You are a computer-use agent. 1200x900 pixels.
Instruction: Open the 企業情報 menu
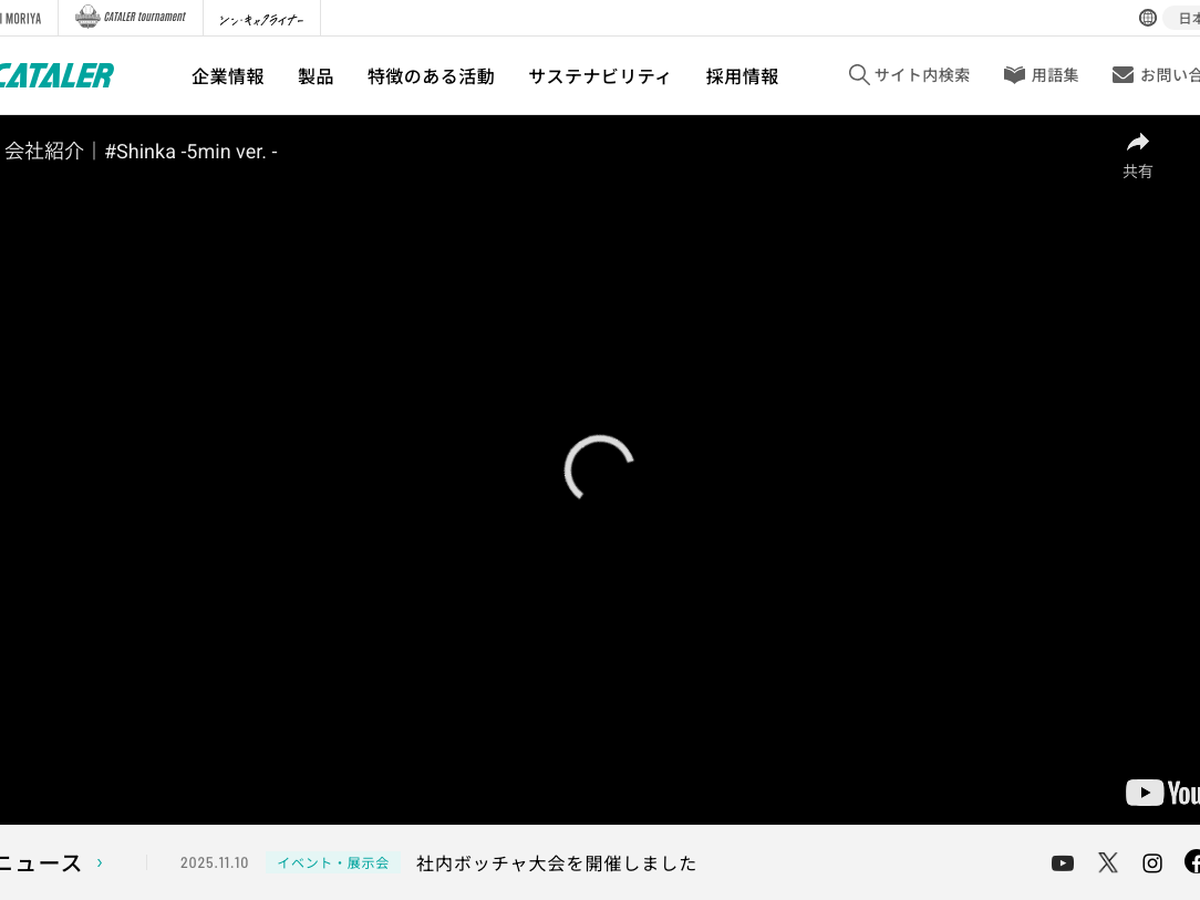[228, 77]
